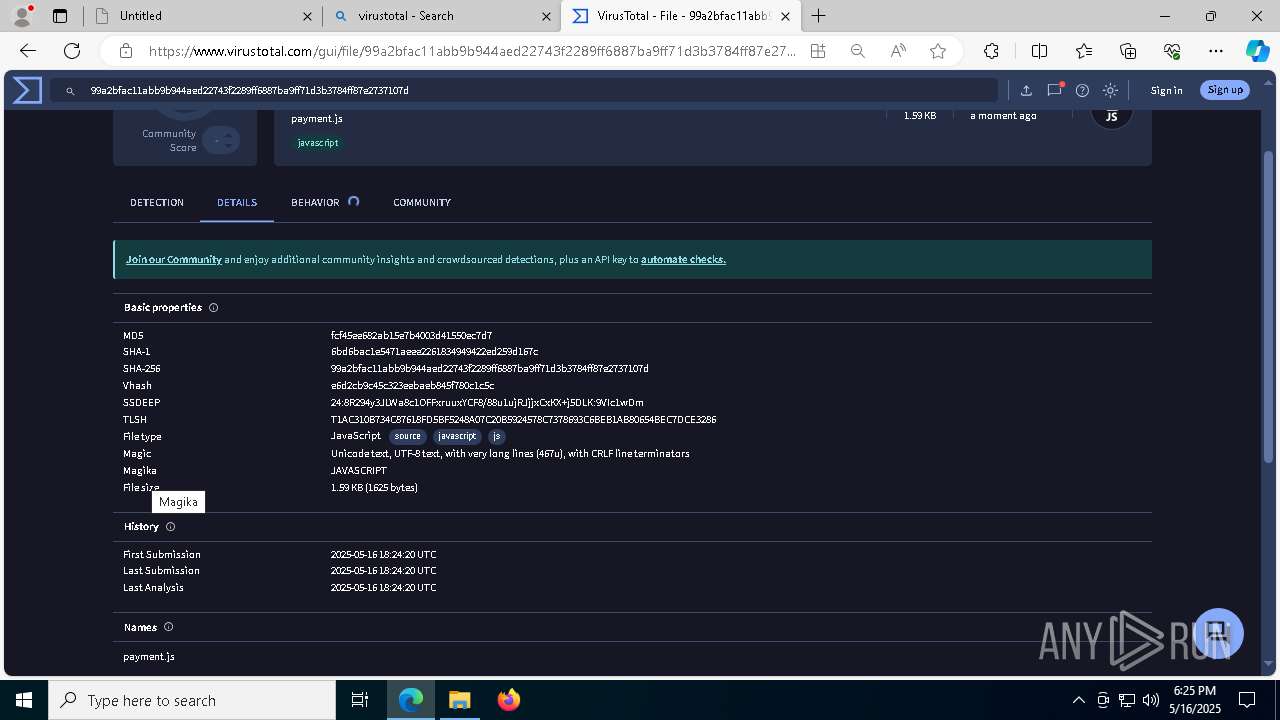Open Edge Settings and more menu
Screen dimensions: 1280x720
(x=1216, y=51)
